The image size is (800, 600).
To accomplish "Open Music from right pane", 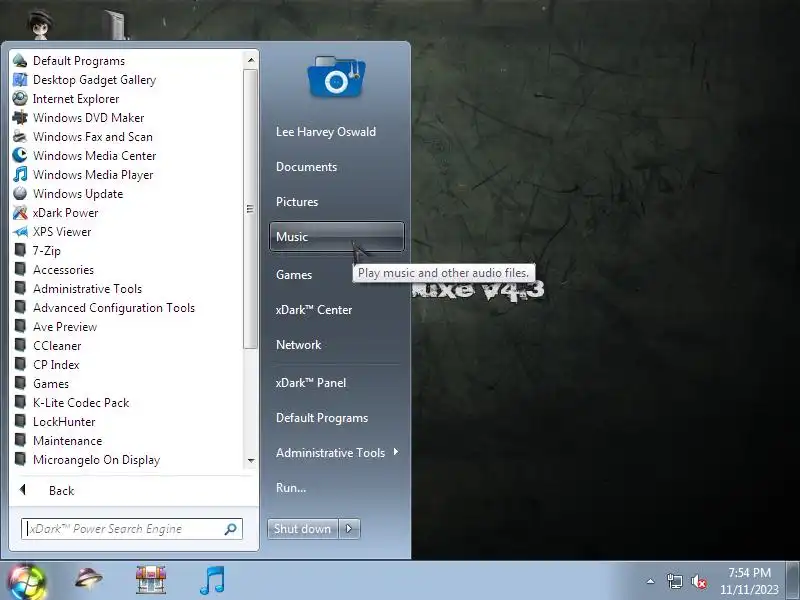I will pos(337,237).
